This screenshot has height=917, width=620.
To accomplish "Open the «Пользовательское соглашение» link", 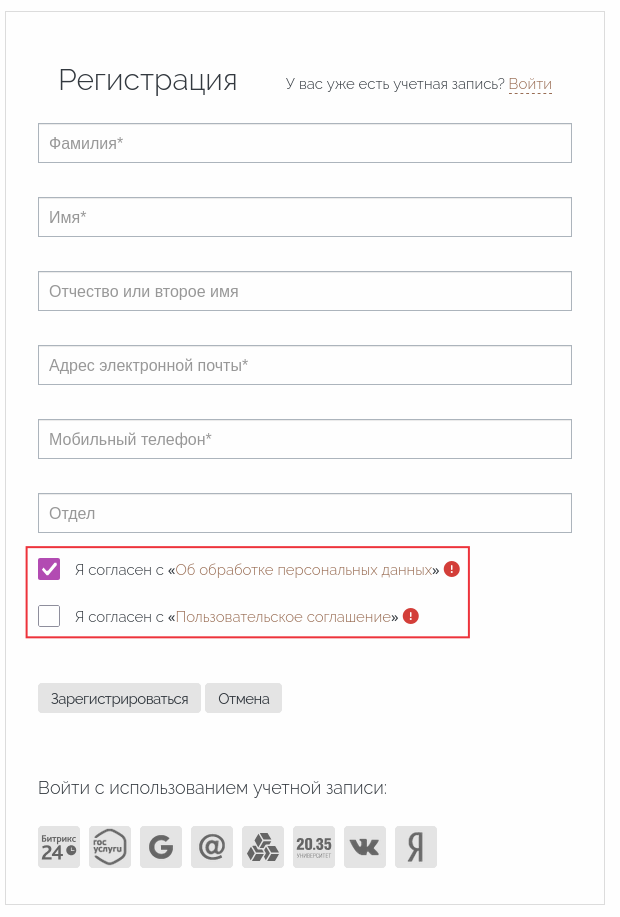I will (283, 617).
